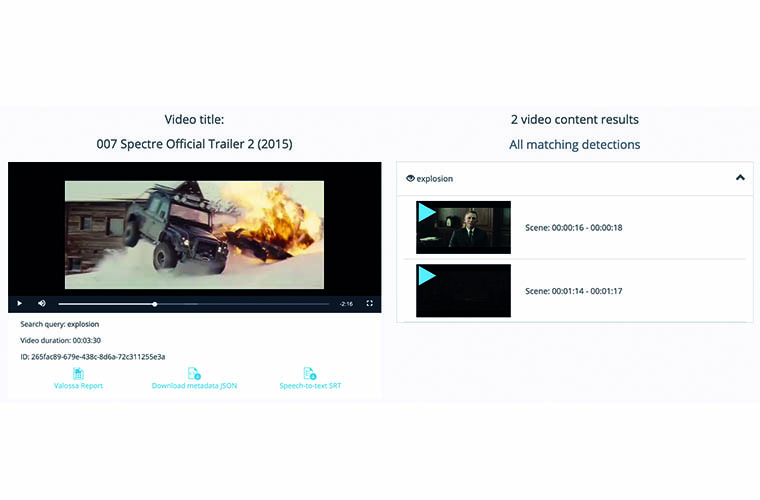Open the Valossa Report icon

coord(78,374)
